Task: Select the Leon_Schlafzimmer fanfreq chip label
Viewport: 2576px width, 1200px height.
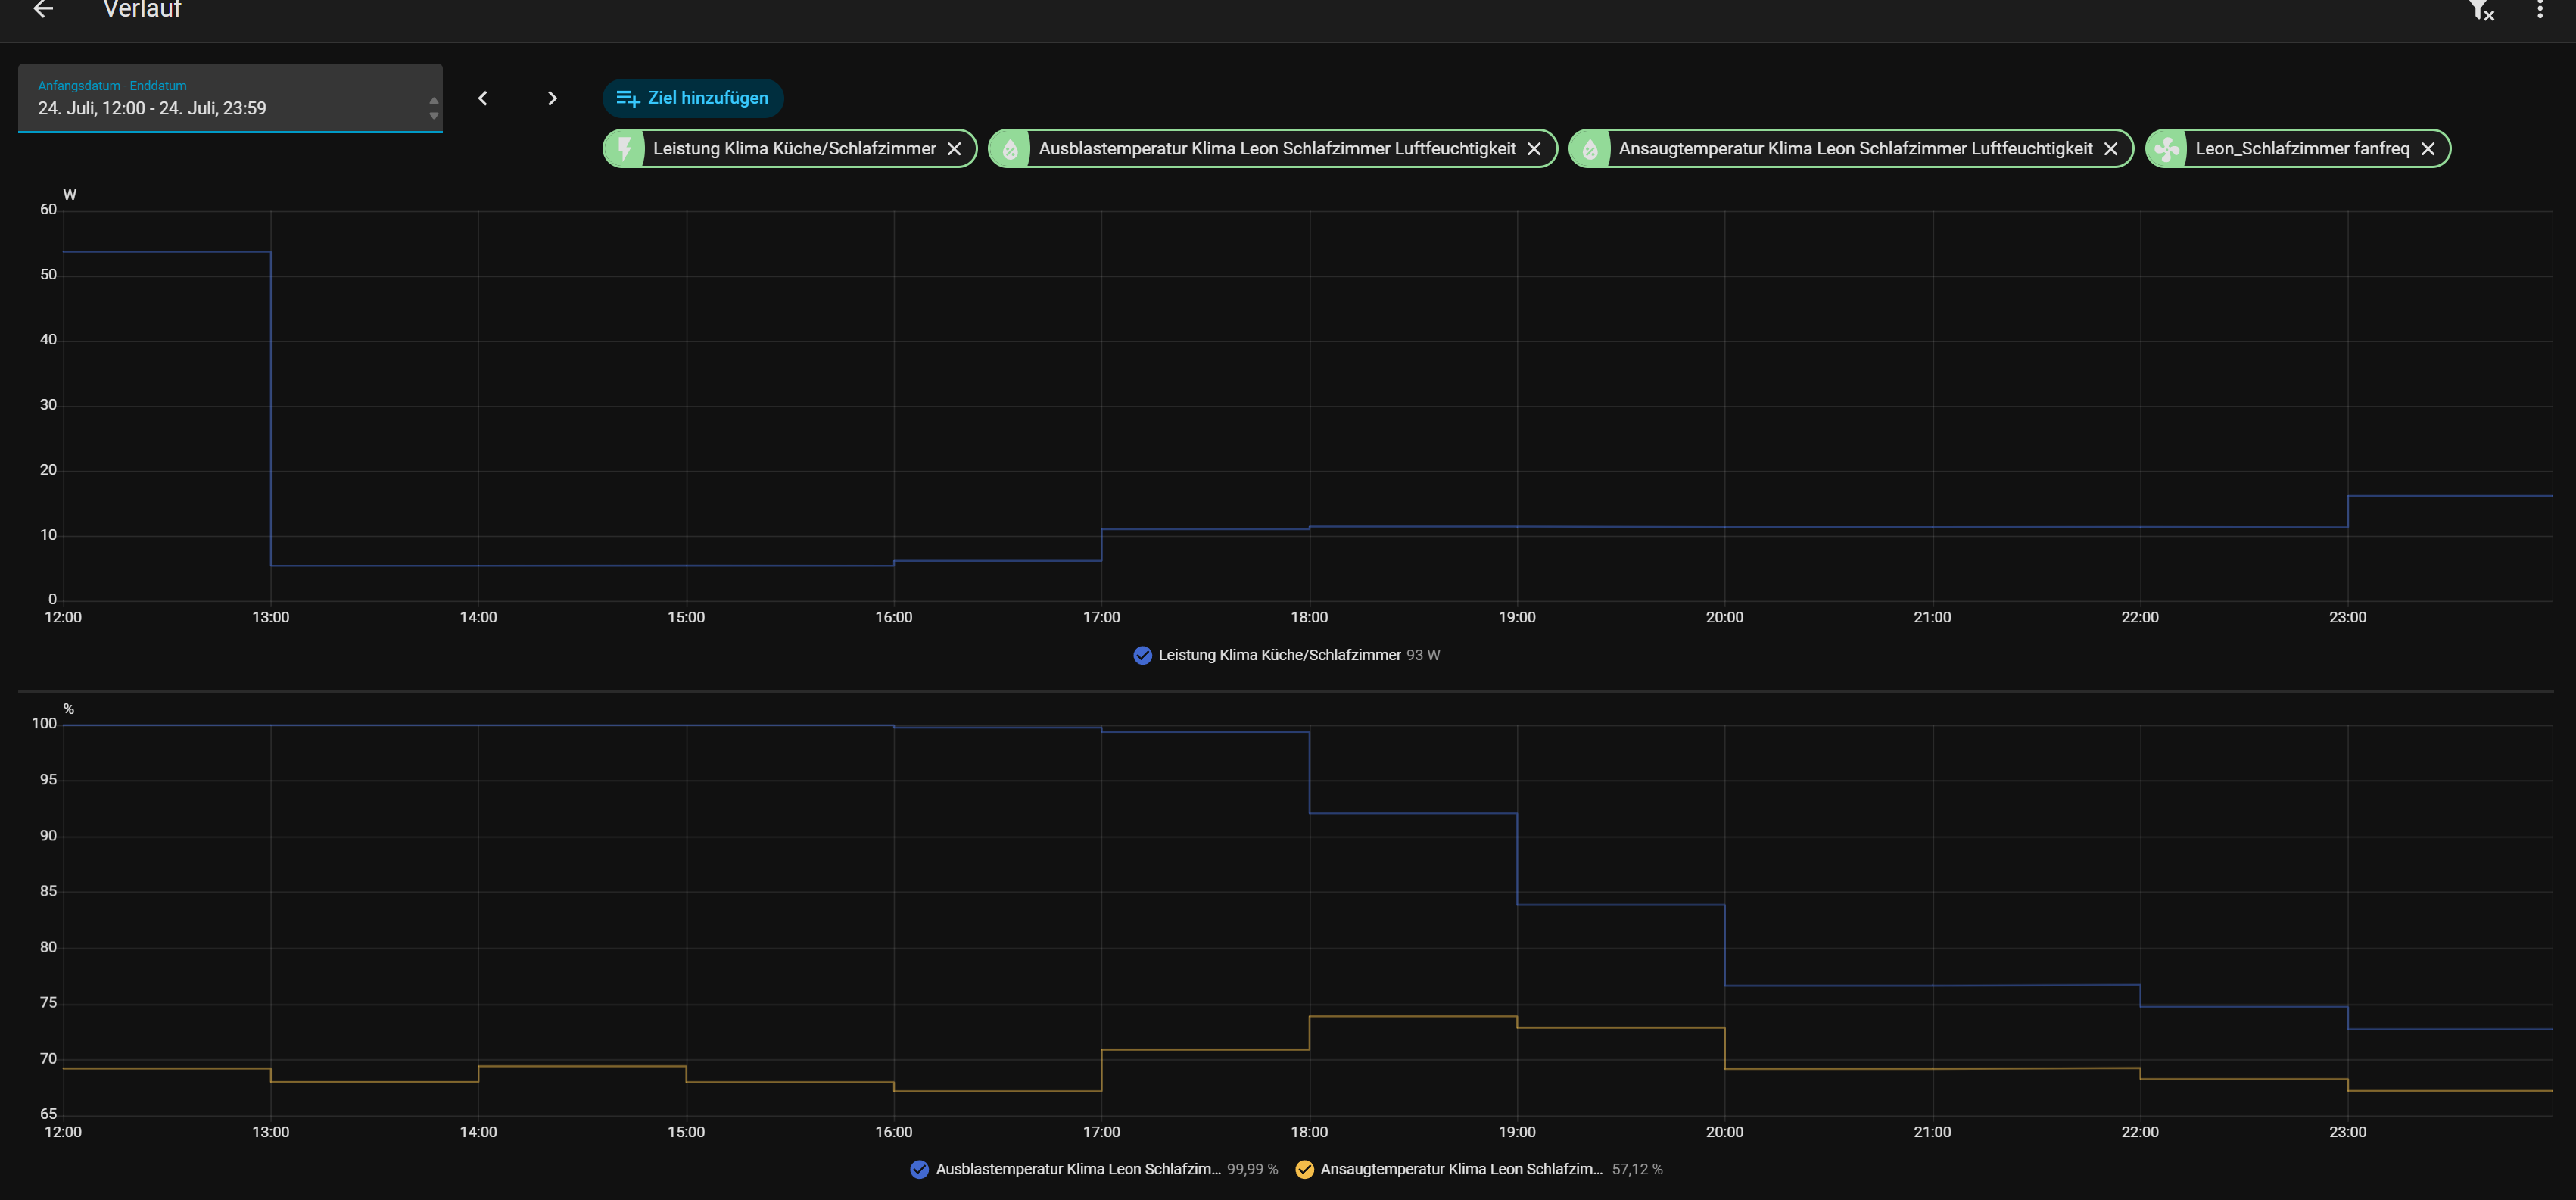Action: [2302, 149]
